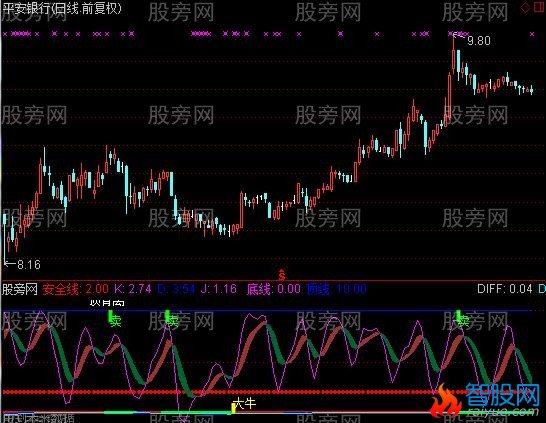Click the J: 1.16 indicator value
The height and width of the screenshot is (423, 546).
click(219, 289)
